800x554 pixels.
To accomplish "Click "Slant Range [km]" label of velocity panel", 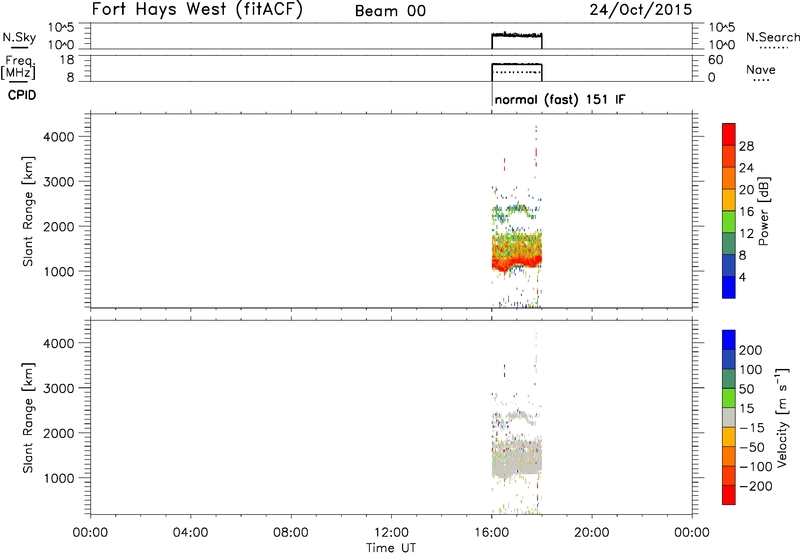I will 28,418.
